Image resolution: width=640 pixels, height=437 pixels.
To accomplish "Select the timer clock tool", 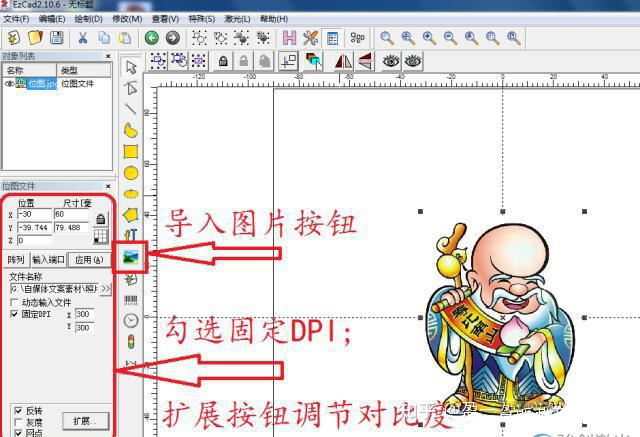I will pos(131,321).
